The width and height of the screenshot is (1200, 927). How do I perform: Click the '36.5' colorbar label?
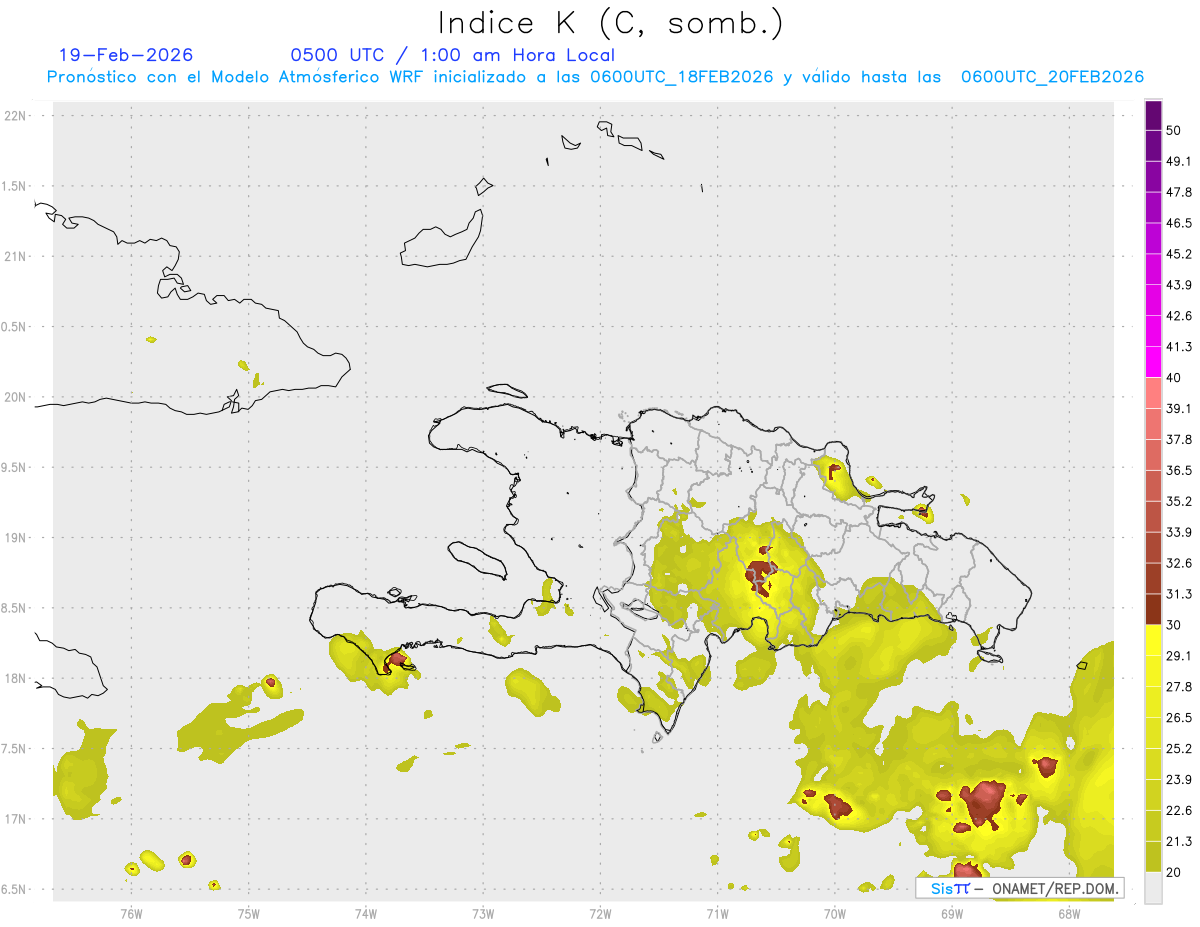[x=1179, y=470]
